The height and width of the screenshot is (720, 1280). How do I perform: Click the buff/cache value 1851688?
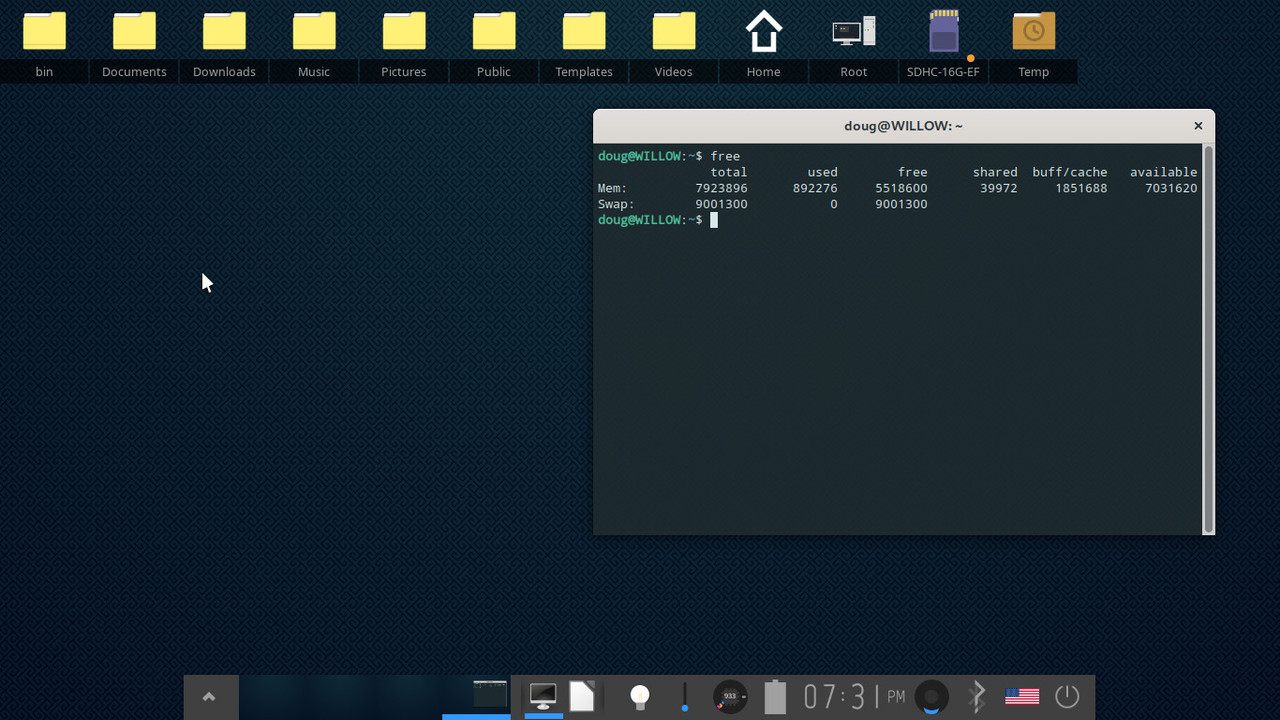click(1081, 188)
